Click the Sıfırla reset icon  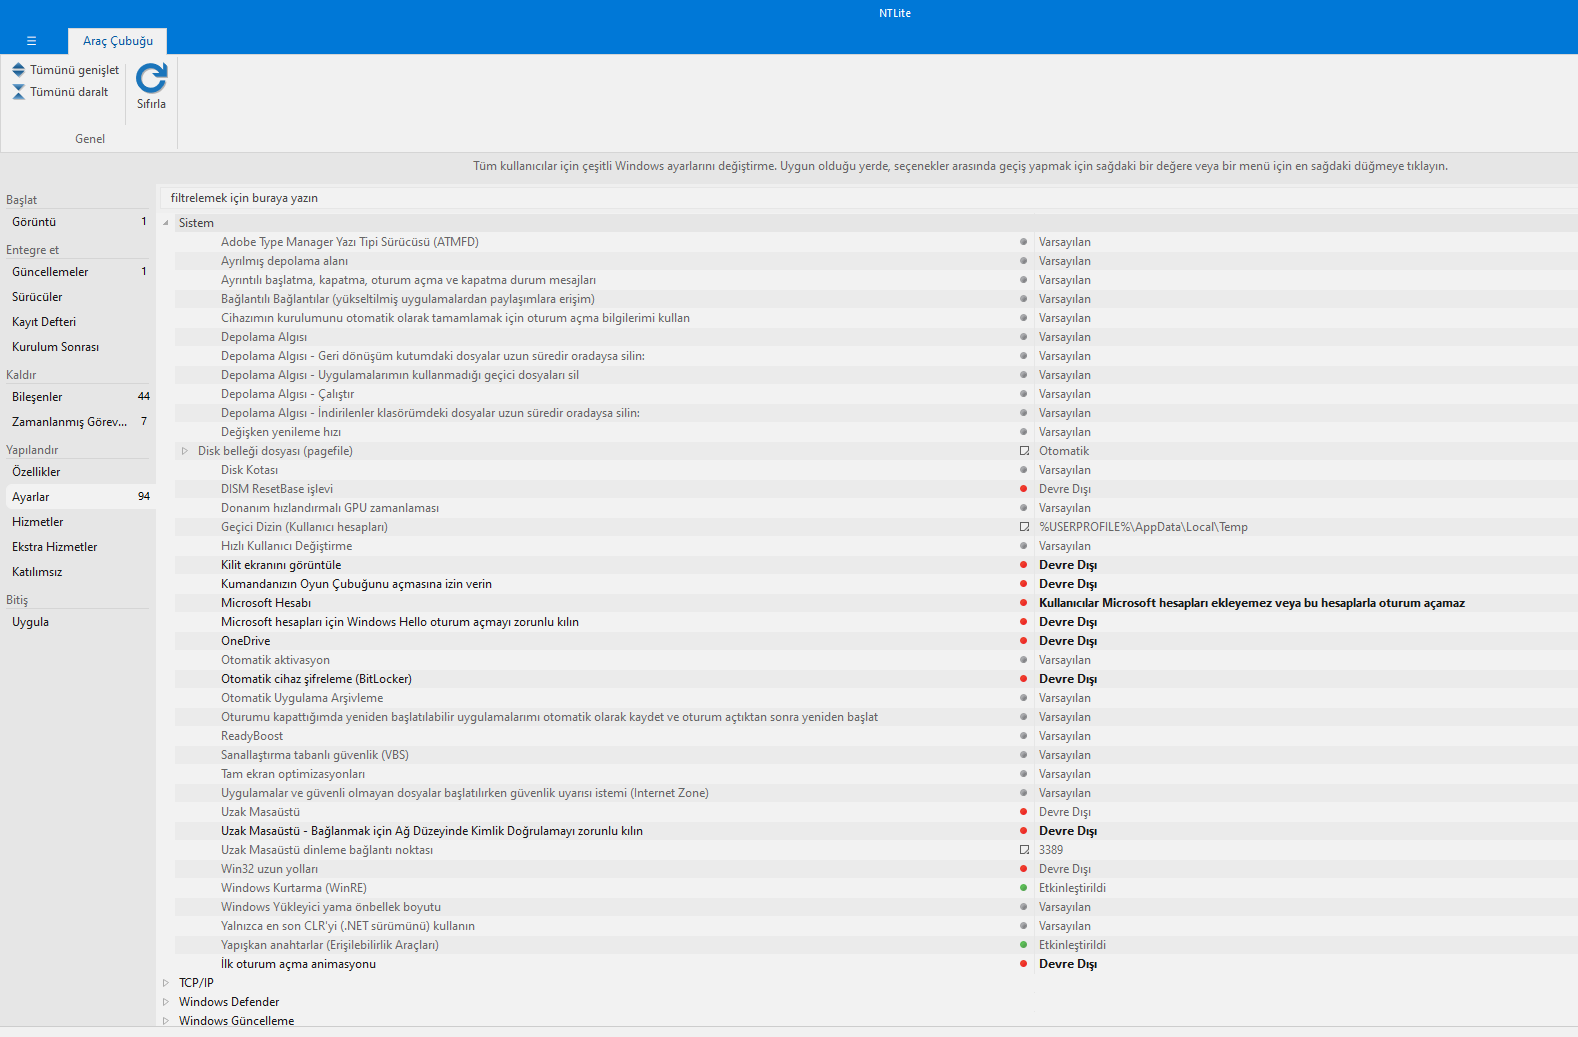pos(151,77)
